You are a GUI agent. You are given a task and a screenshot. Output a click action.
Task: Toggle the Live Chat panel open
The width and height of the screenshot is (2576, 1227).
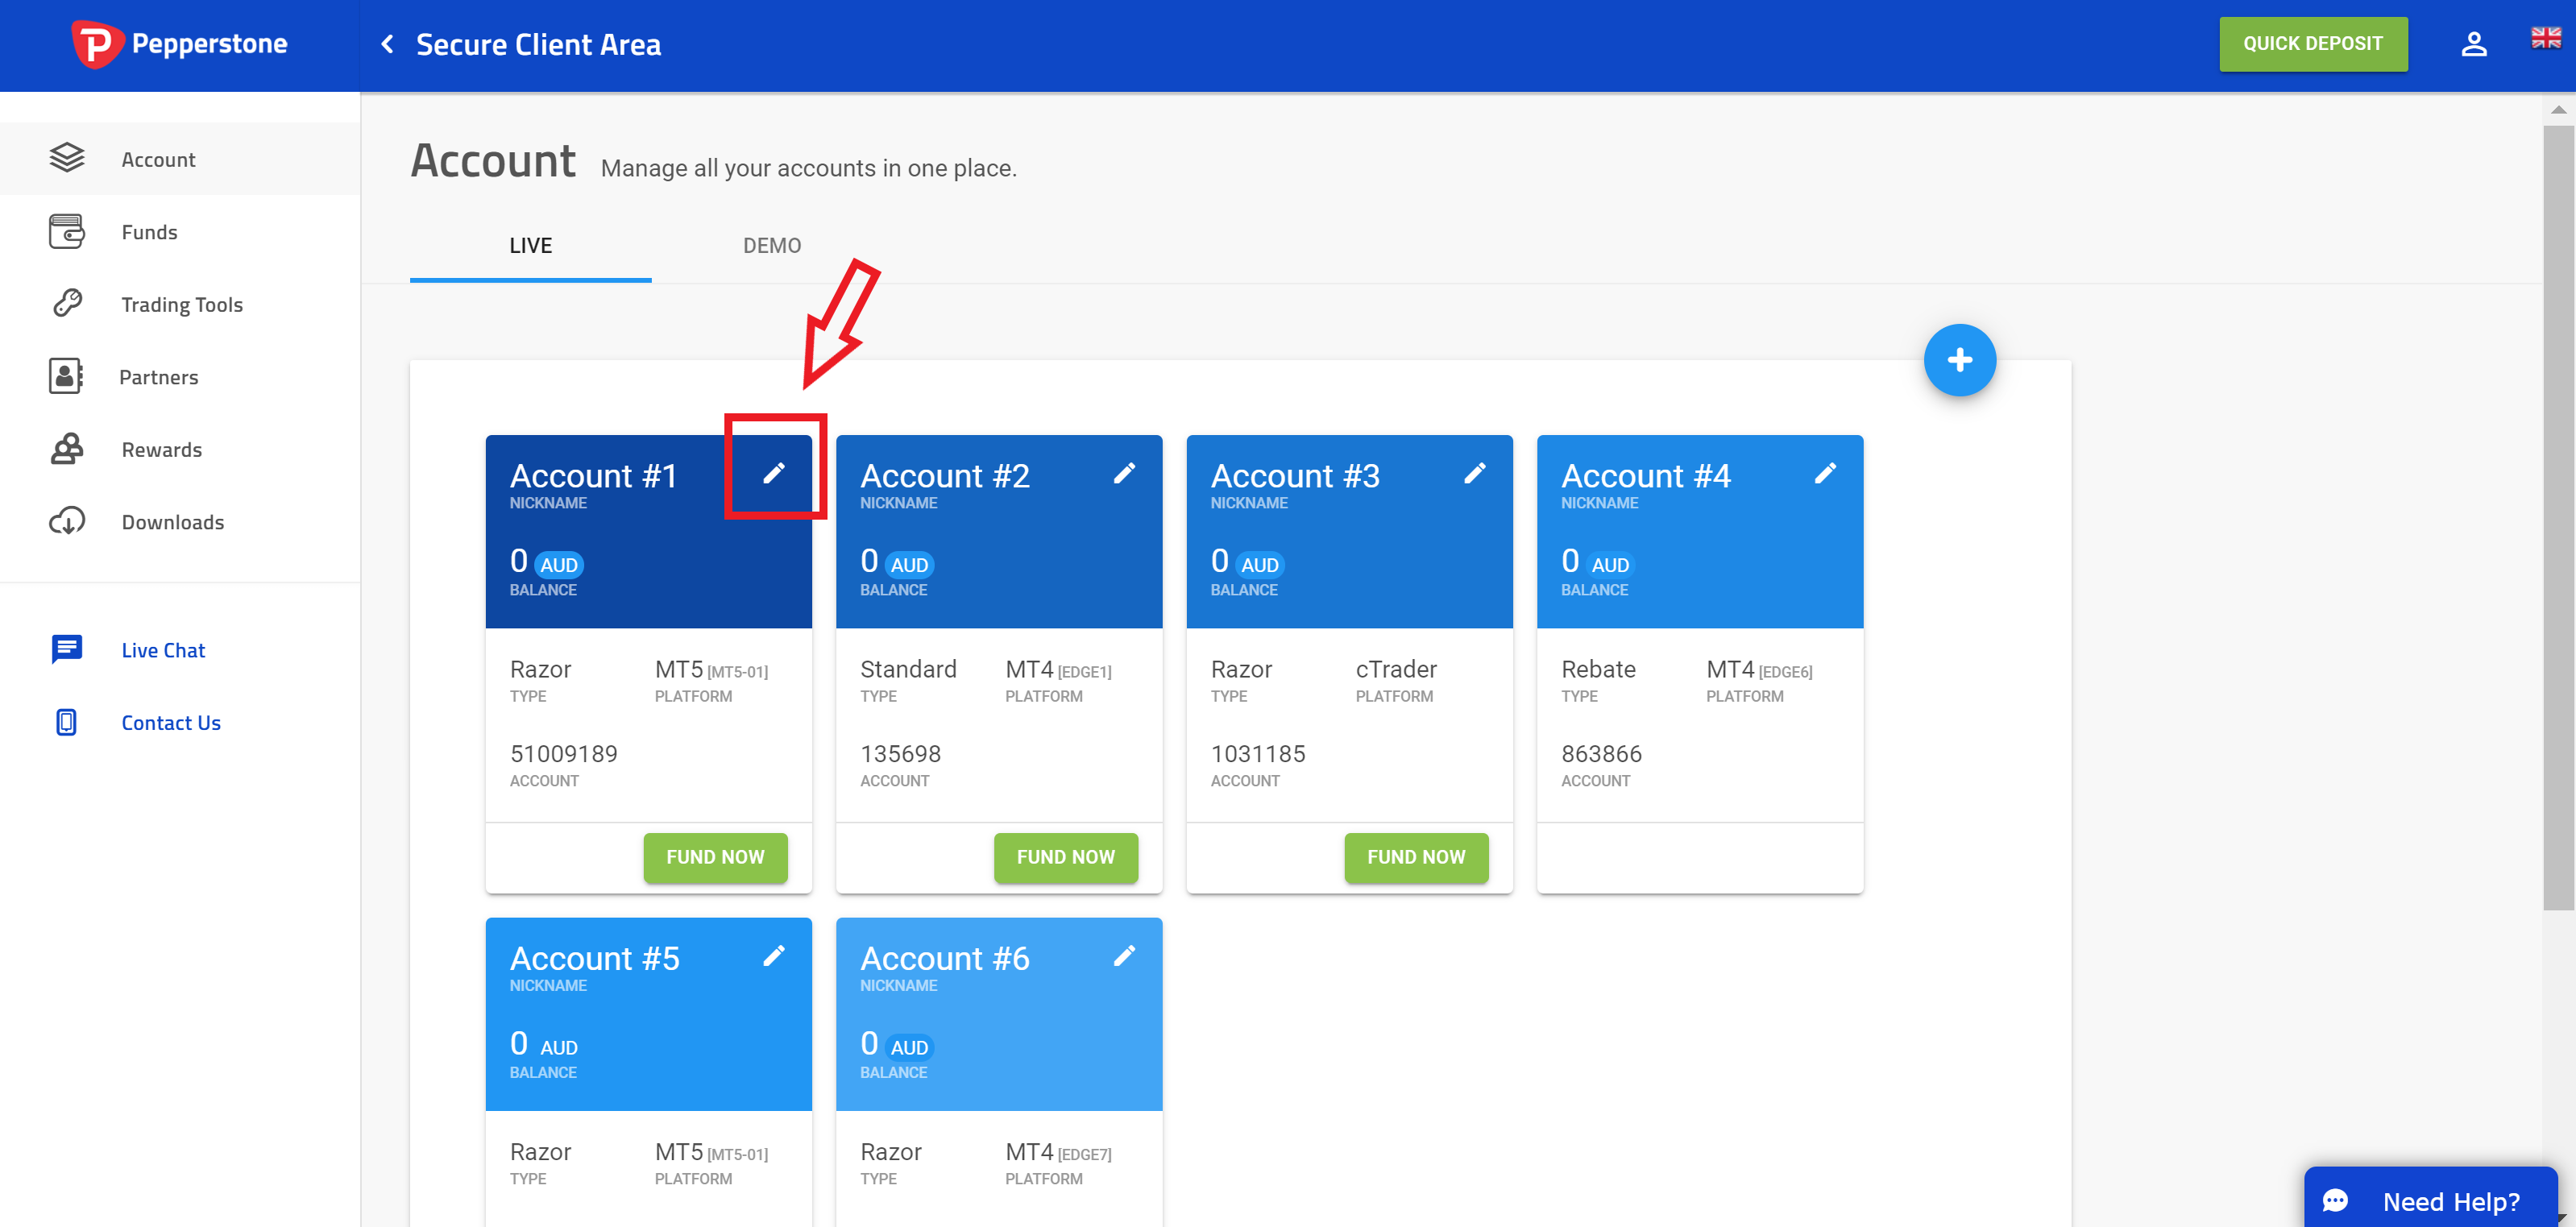pos(163,649)
